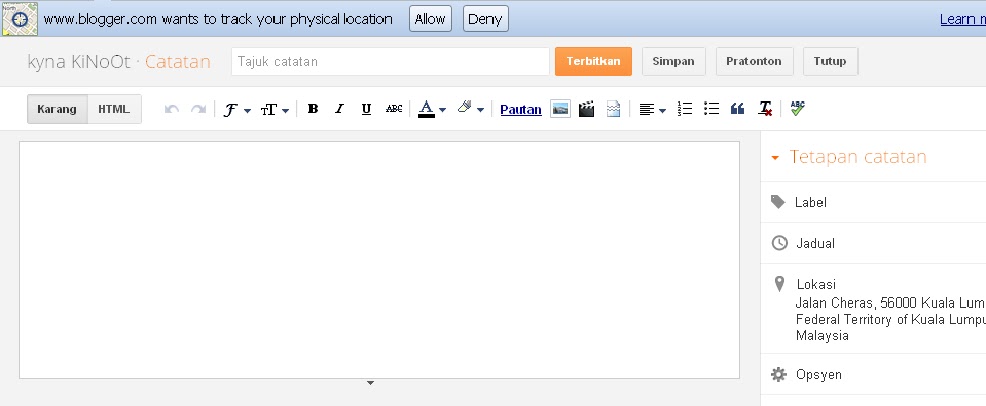Remove formatting from text
The height and width of the screenshot is (406, 986).
(x=765, y=109)
